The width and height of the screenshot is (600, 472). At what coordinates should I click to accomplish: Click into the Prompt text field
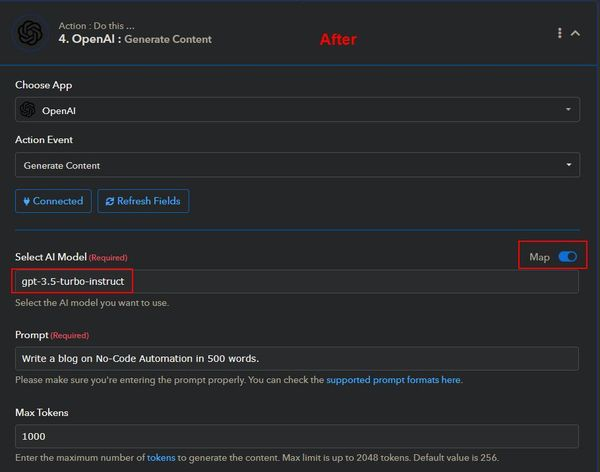[x=297, y=359]
